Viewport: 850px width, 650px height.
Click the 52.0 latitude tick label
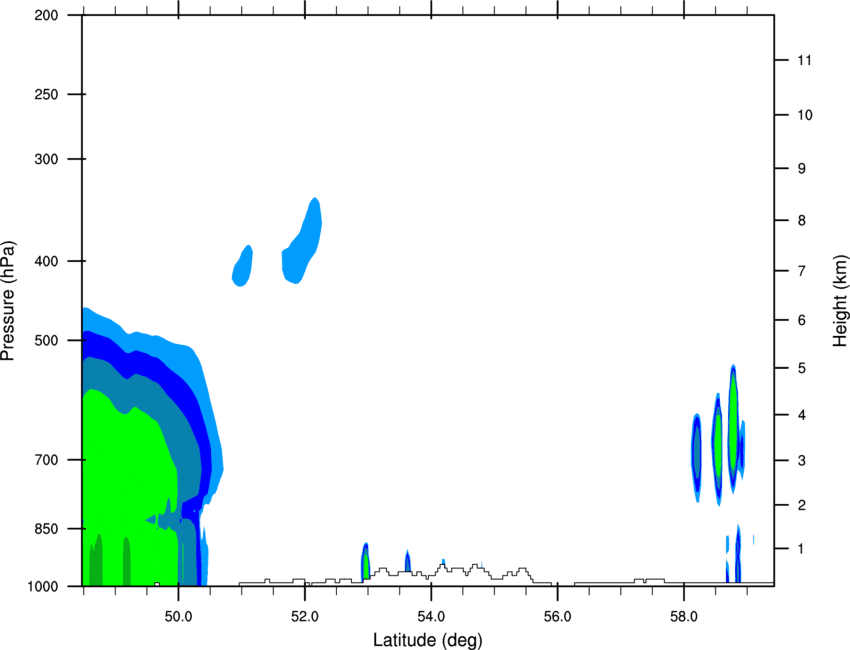tap(305, 616)
